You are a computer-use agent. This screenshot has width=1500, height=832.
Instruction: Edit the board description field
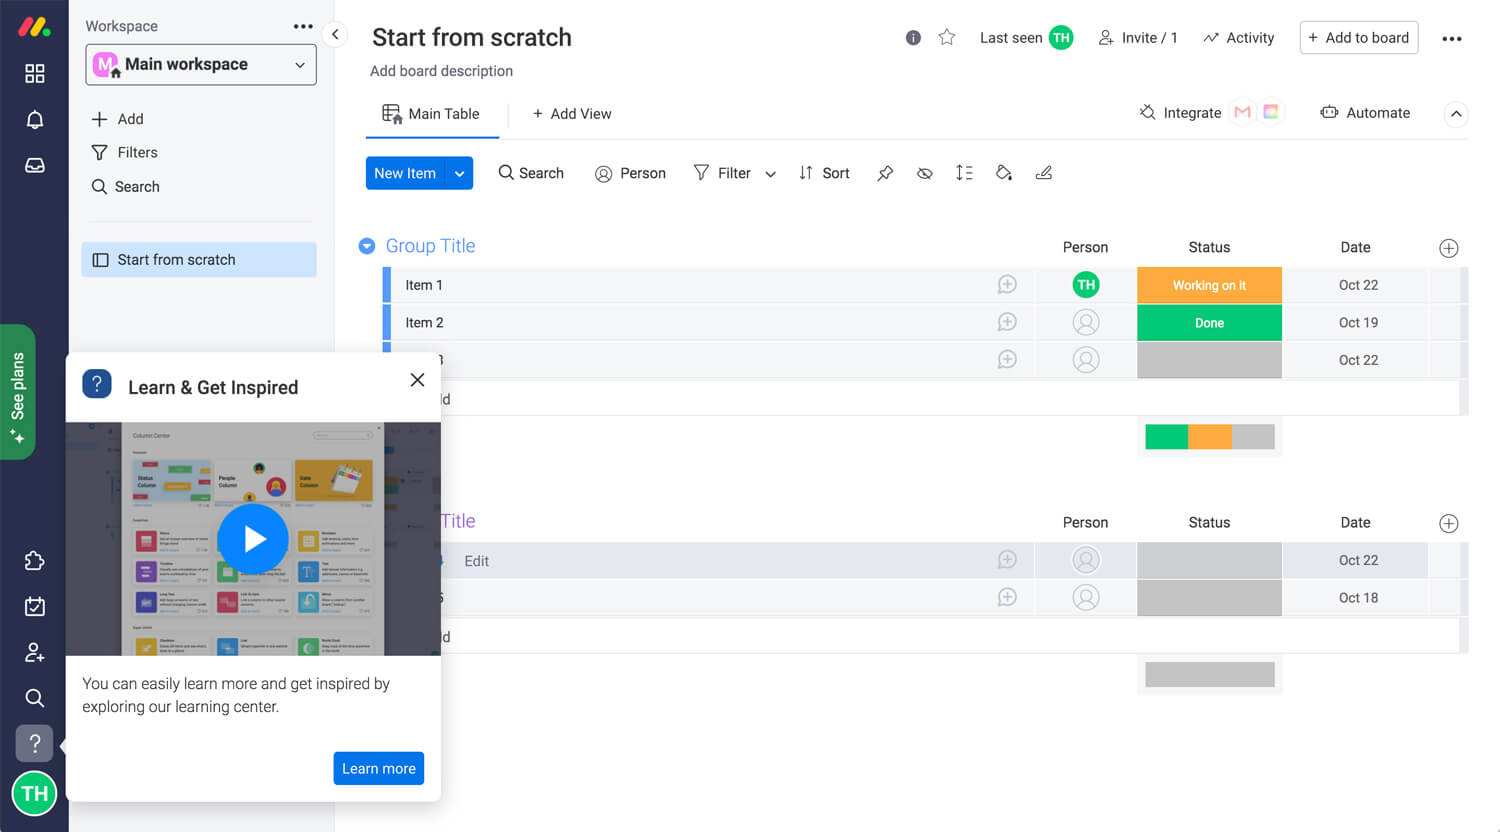point(441,71)
